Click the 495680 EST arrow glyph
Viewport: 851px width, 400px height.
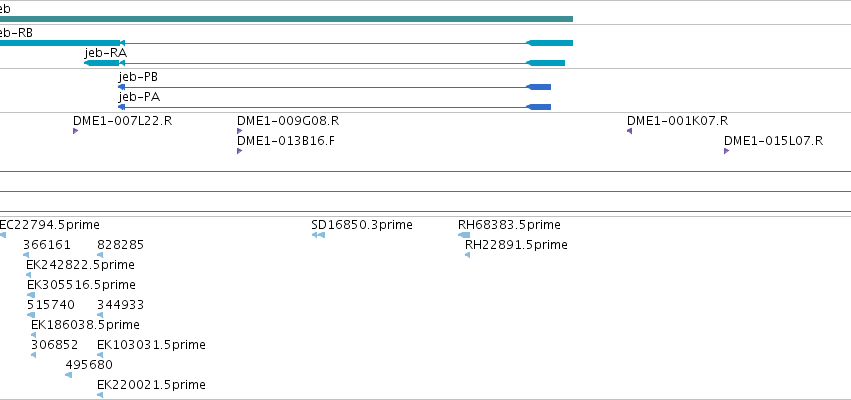[x=68, y=375]
